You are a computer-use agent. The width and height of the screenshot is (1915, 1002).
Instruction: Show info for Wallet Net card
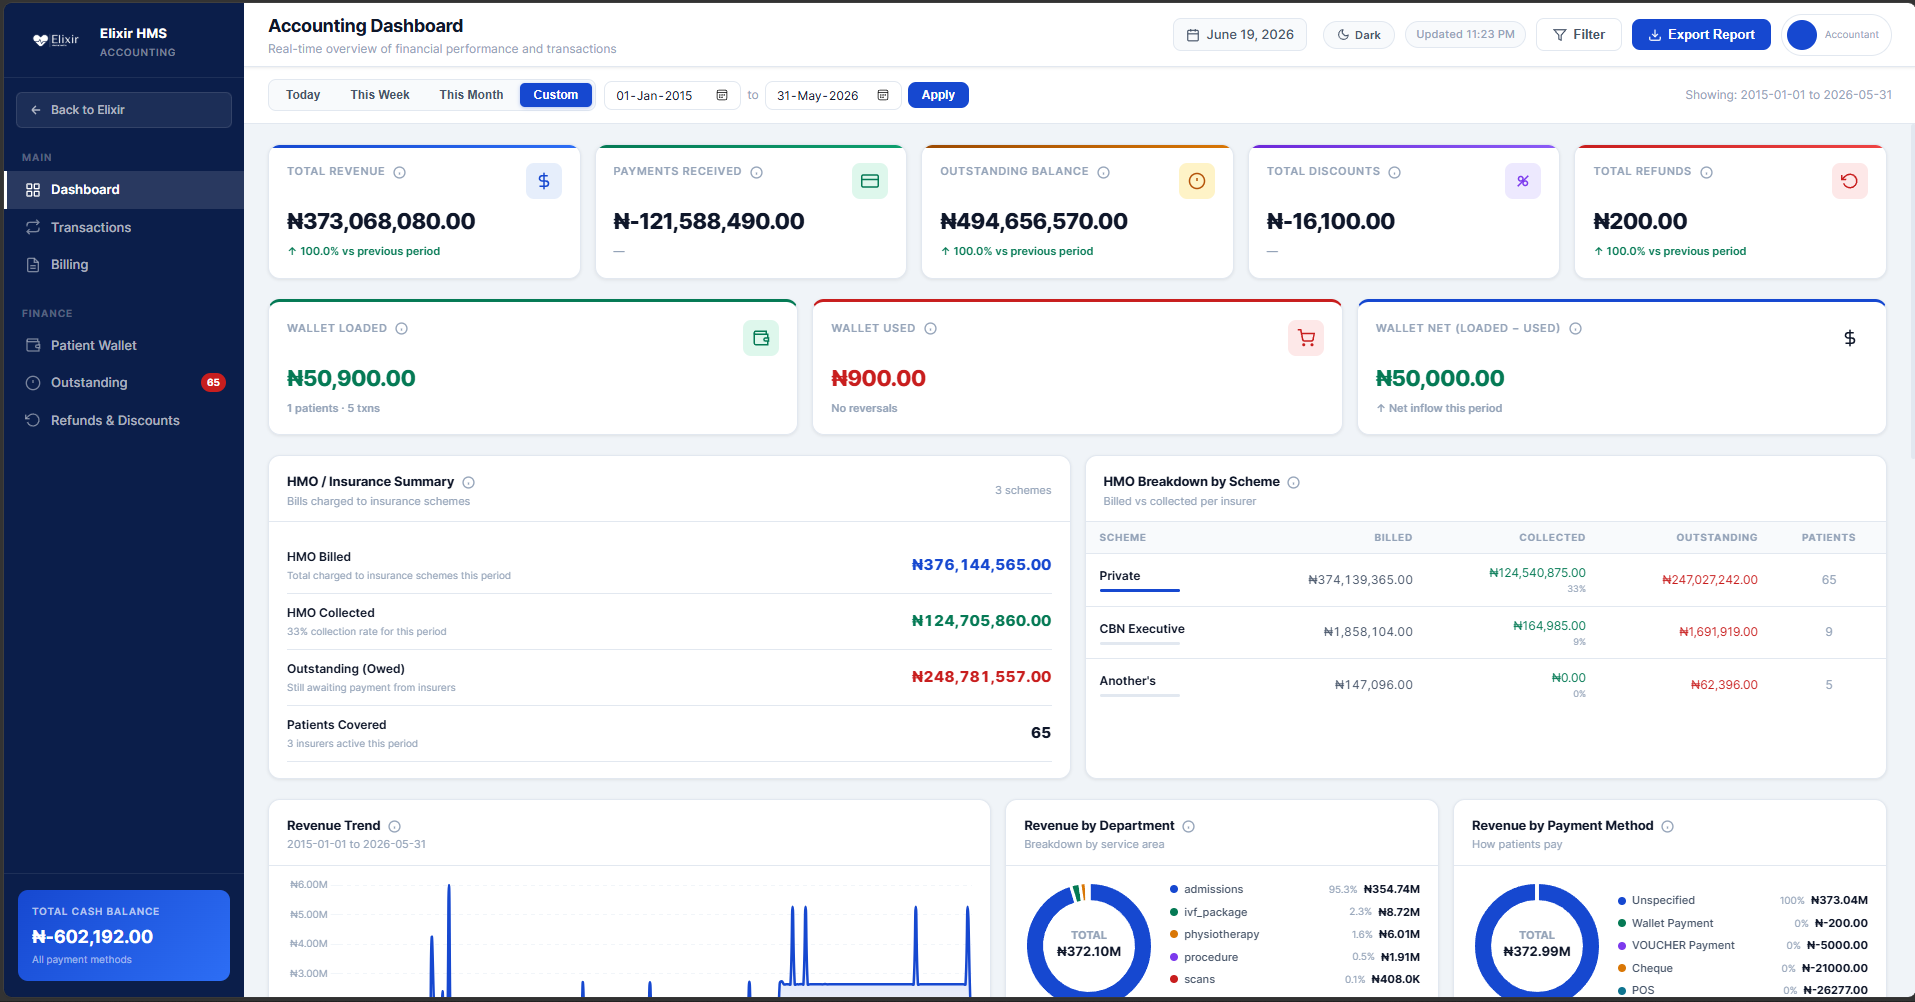(1576, 329)
